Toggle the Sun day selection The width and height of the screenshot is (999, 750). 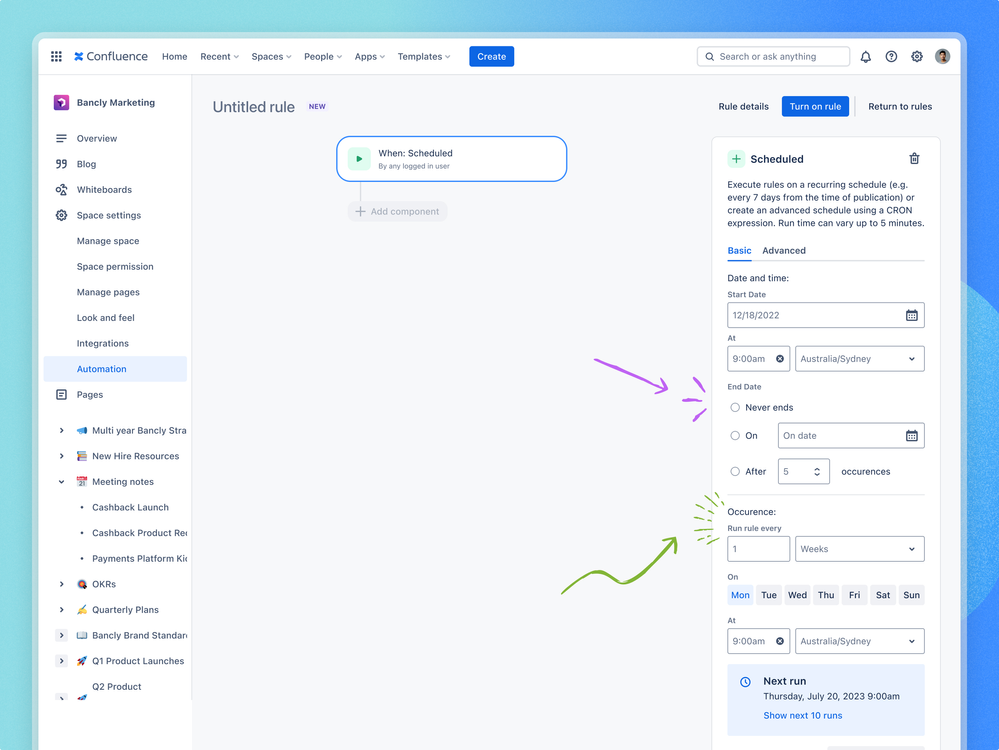click(912, 595)
